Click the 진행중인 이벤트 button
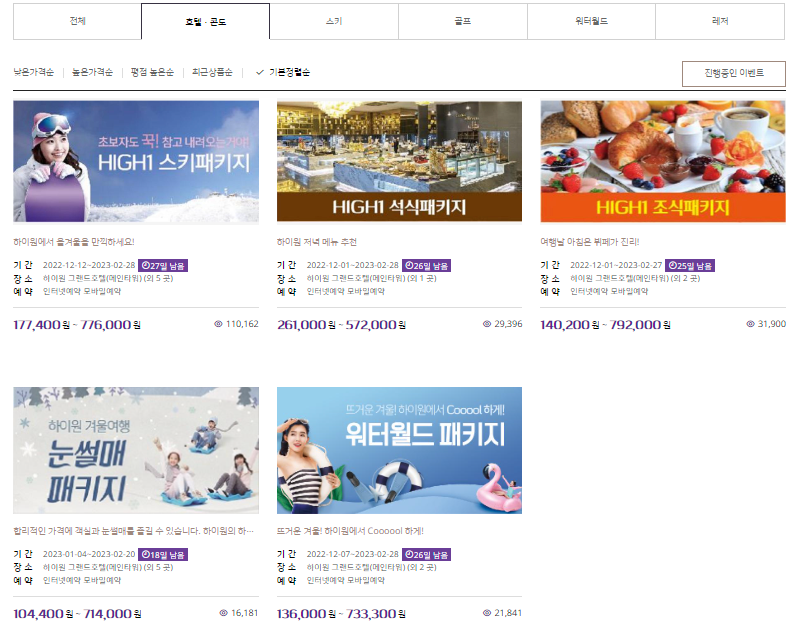 pyautogui.click(x=734, y=74)
